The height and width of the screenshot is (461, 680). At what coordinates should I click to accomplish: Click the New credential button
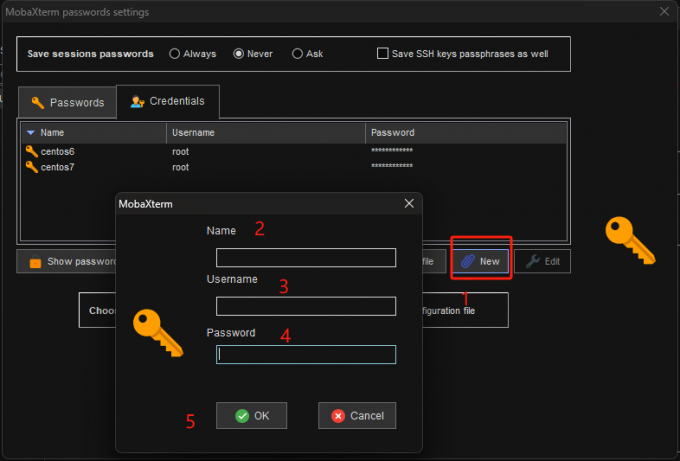click(x=481, y=261)
